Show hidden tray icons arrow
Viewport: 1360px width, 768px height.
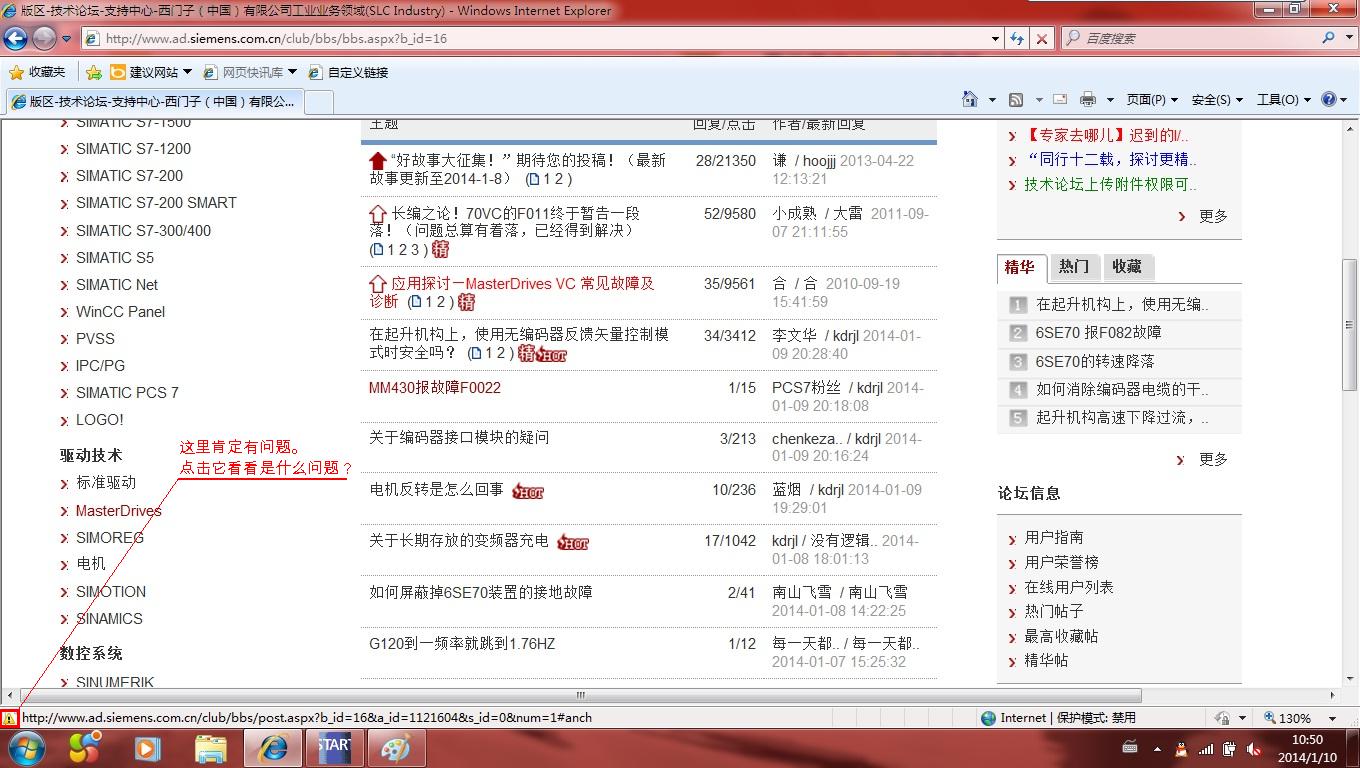[1157, 749]
